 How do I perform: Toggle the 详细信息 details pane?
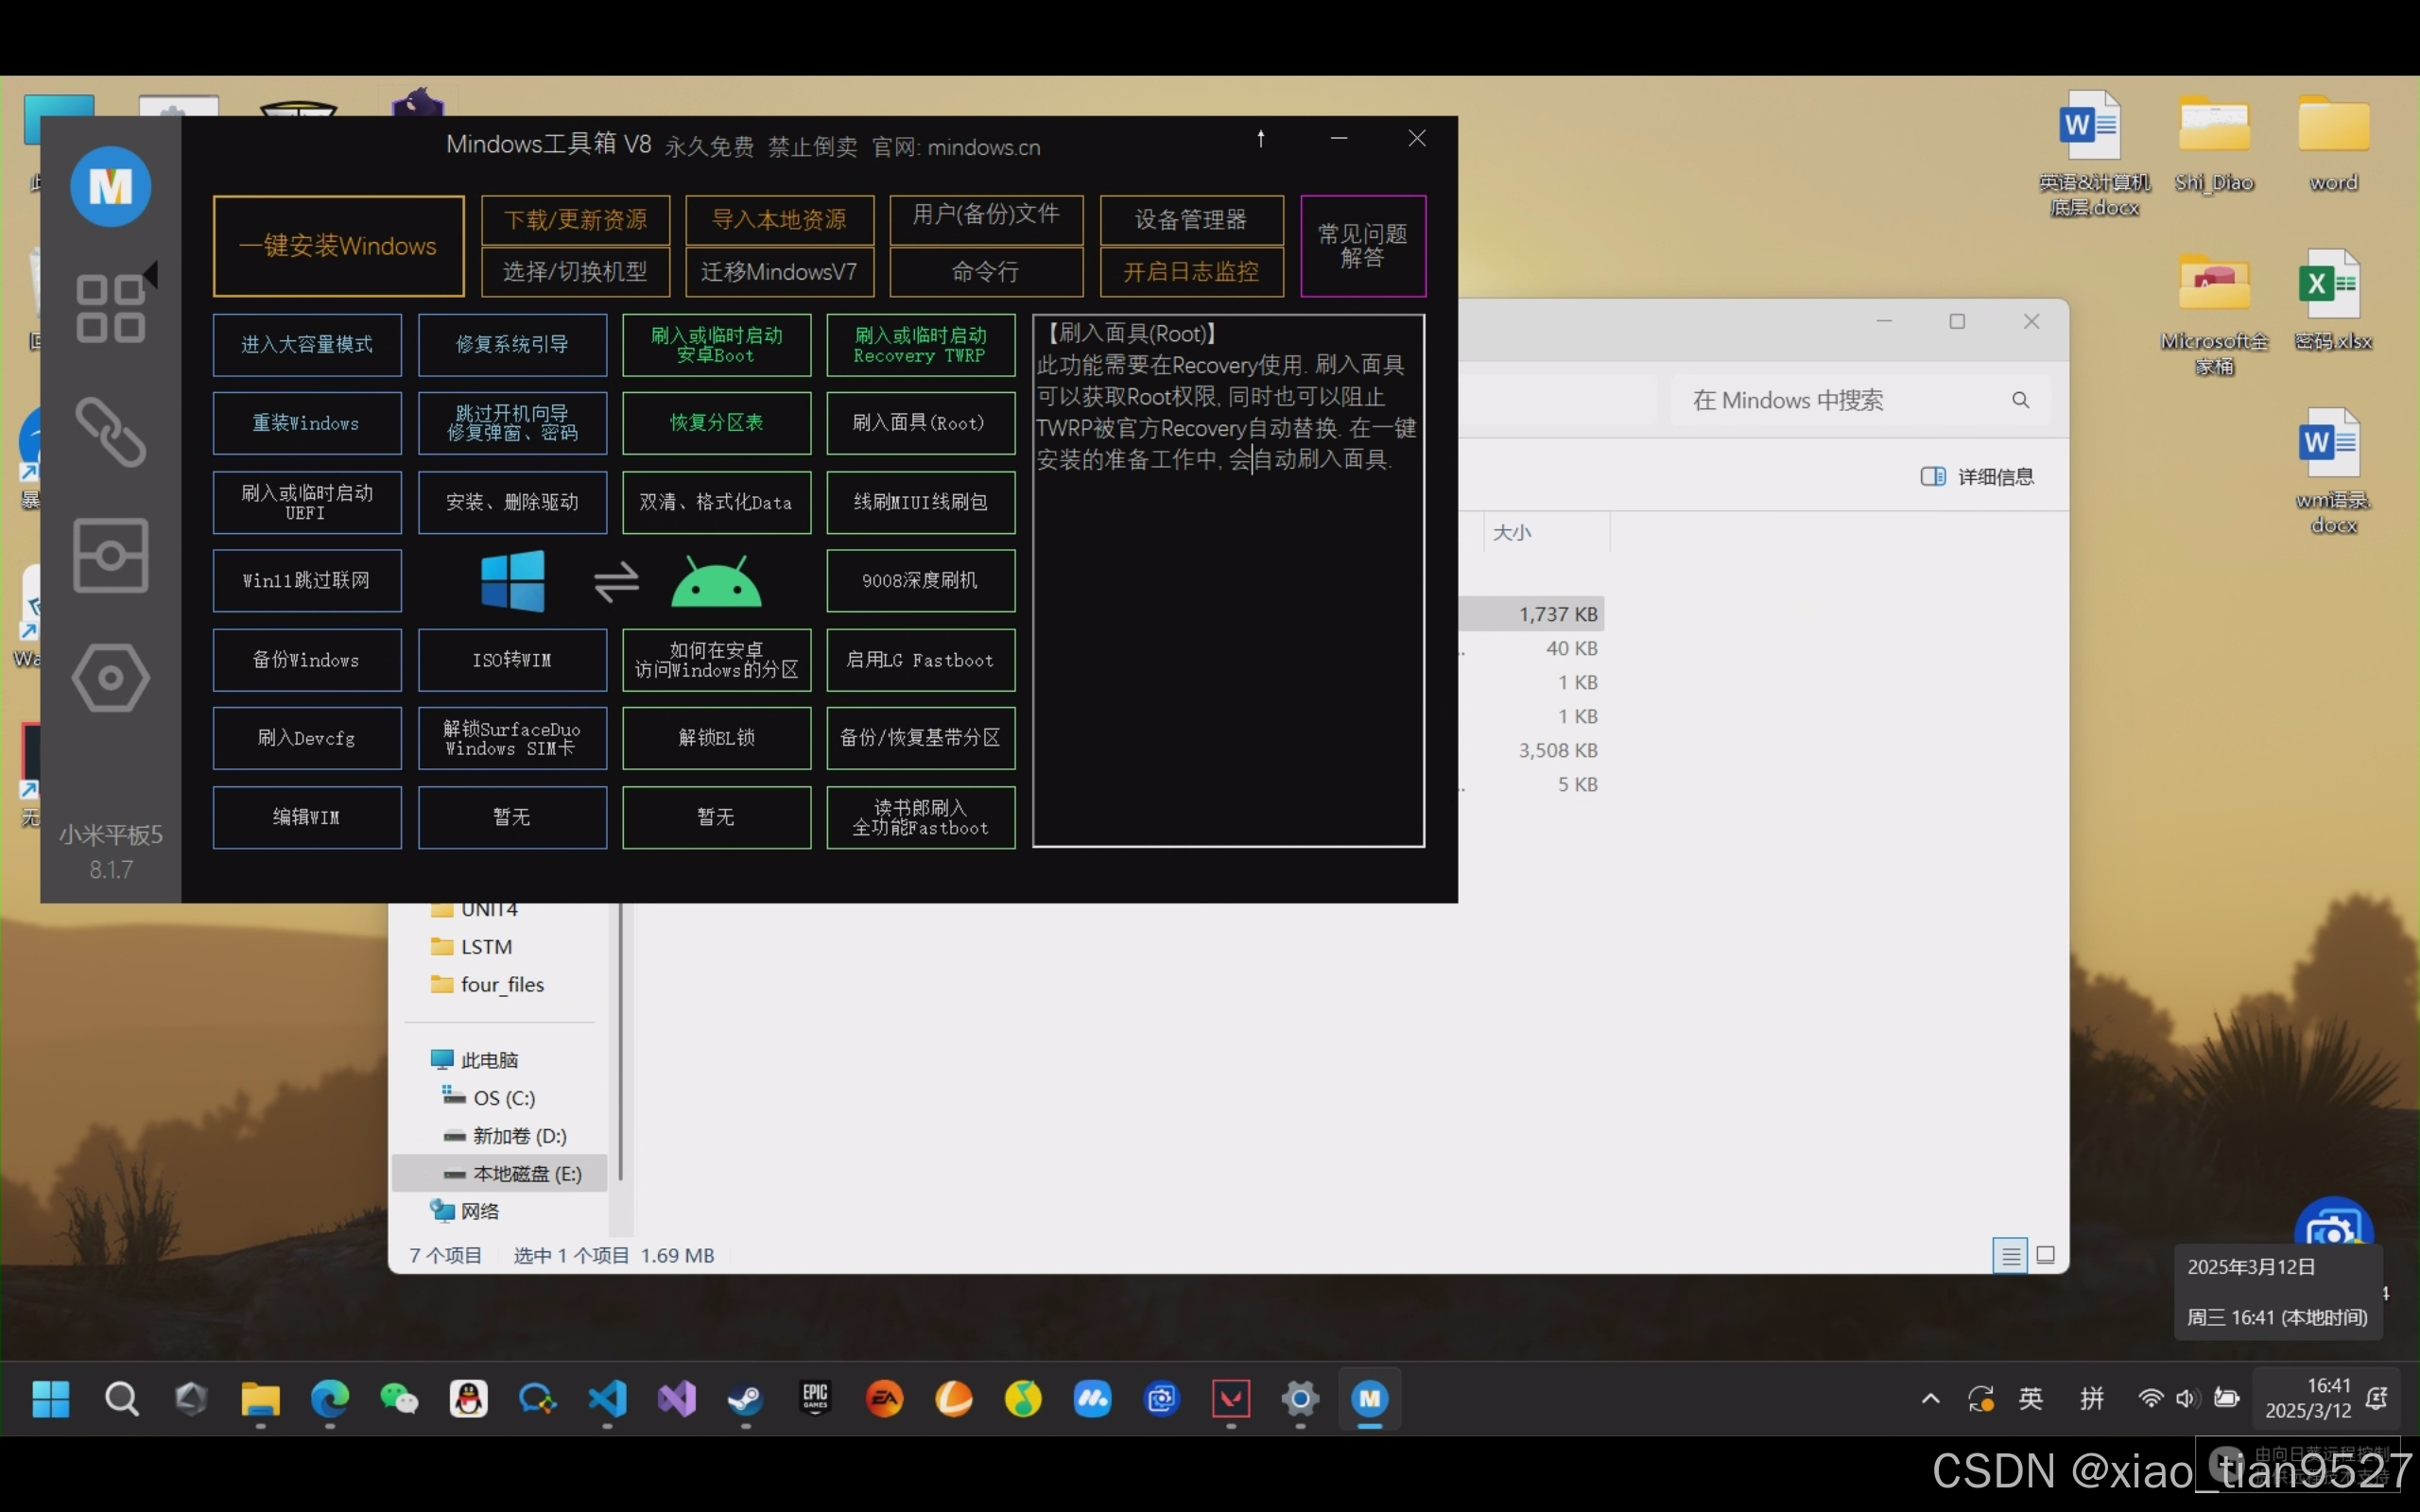coord(1976,477)
